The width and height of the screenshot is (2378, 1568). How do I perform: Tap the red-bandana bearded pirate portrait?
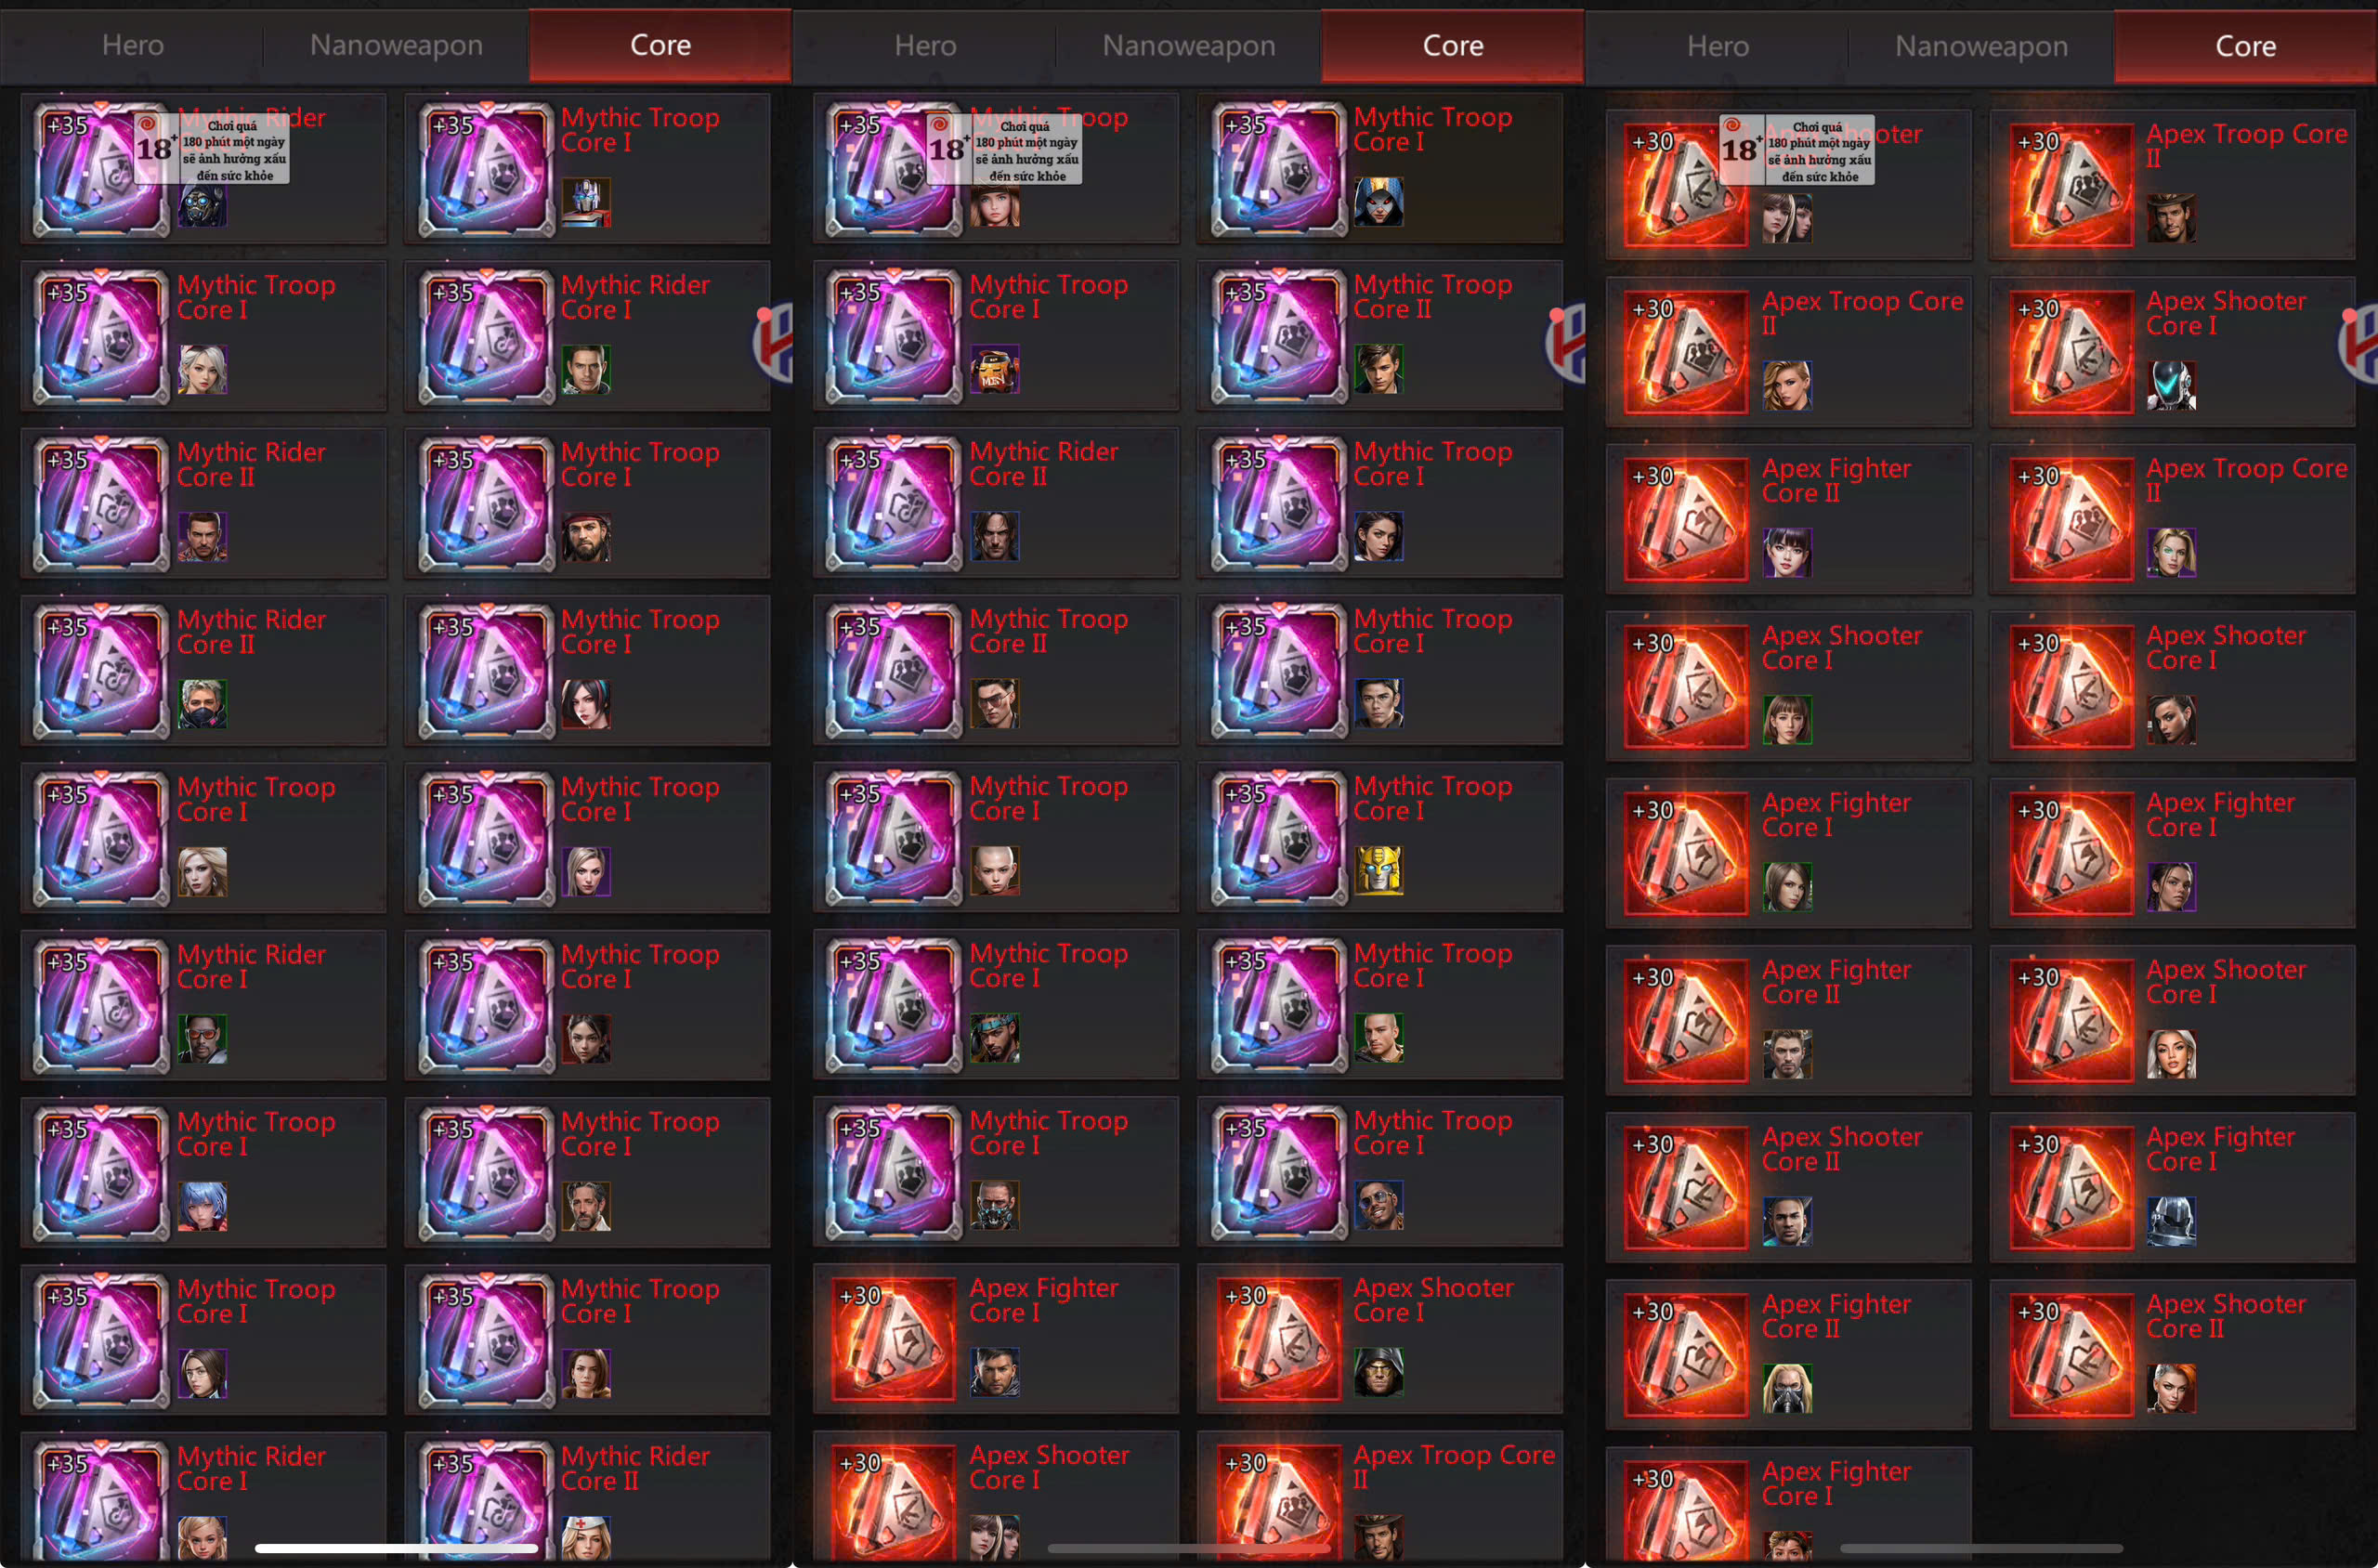coord(586,537)
